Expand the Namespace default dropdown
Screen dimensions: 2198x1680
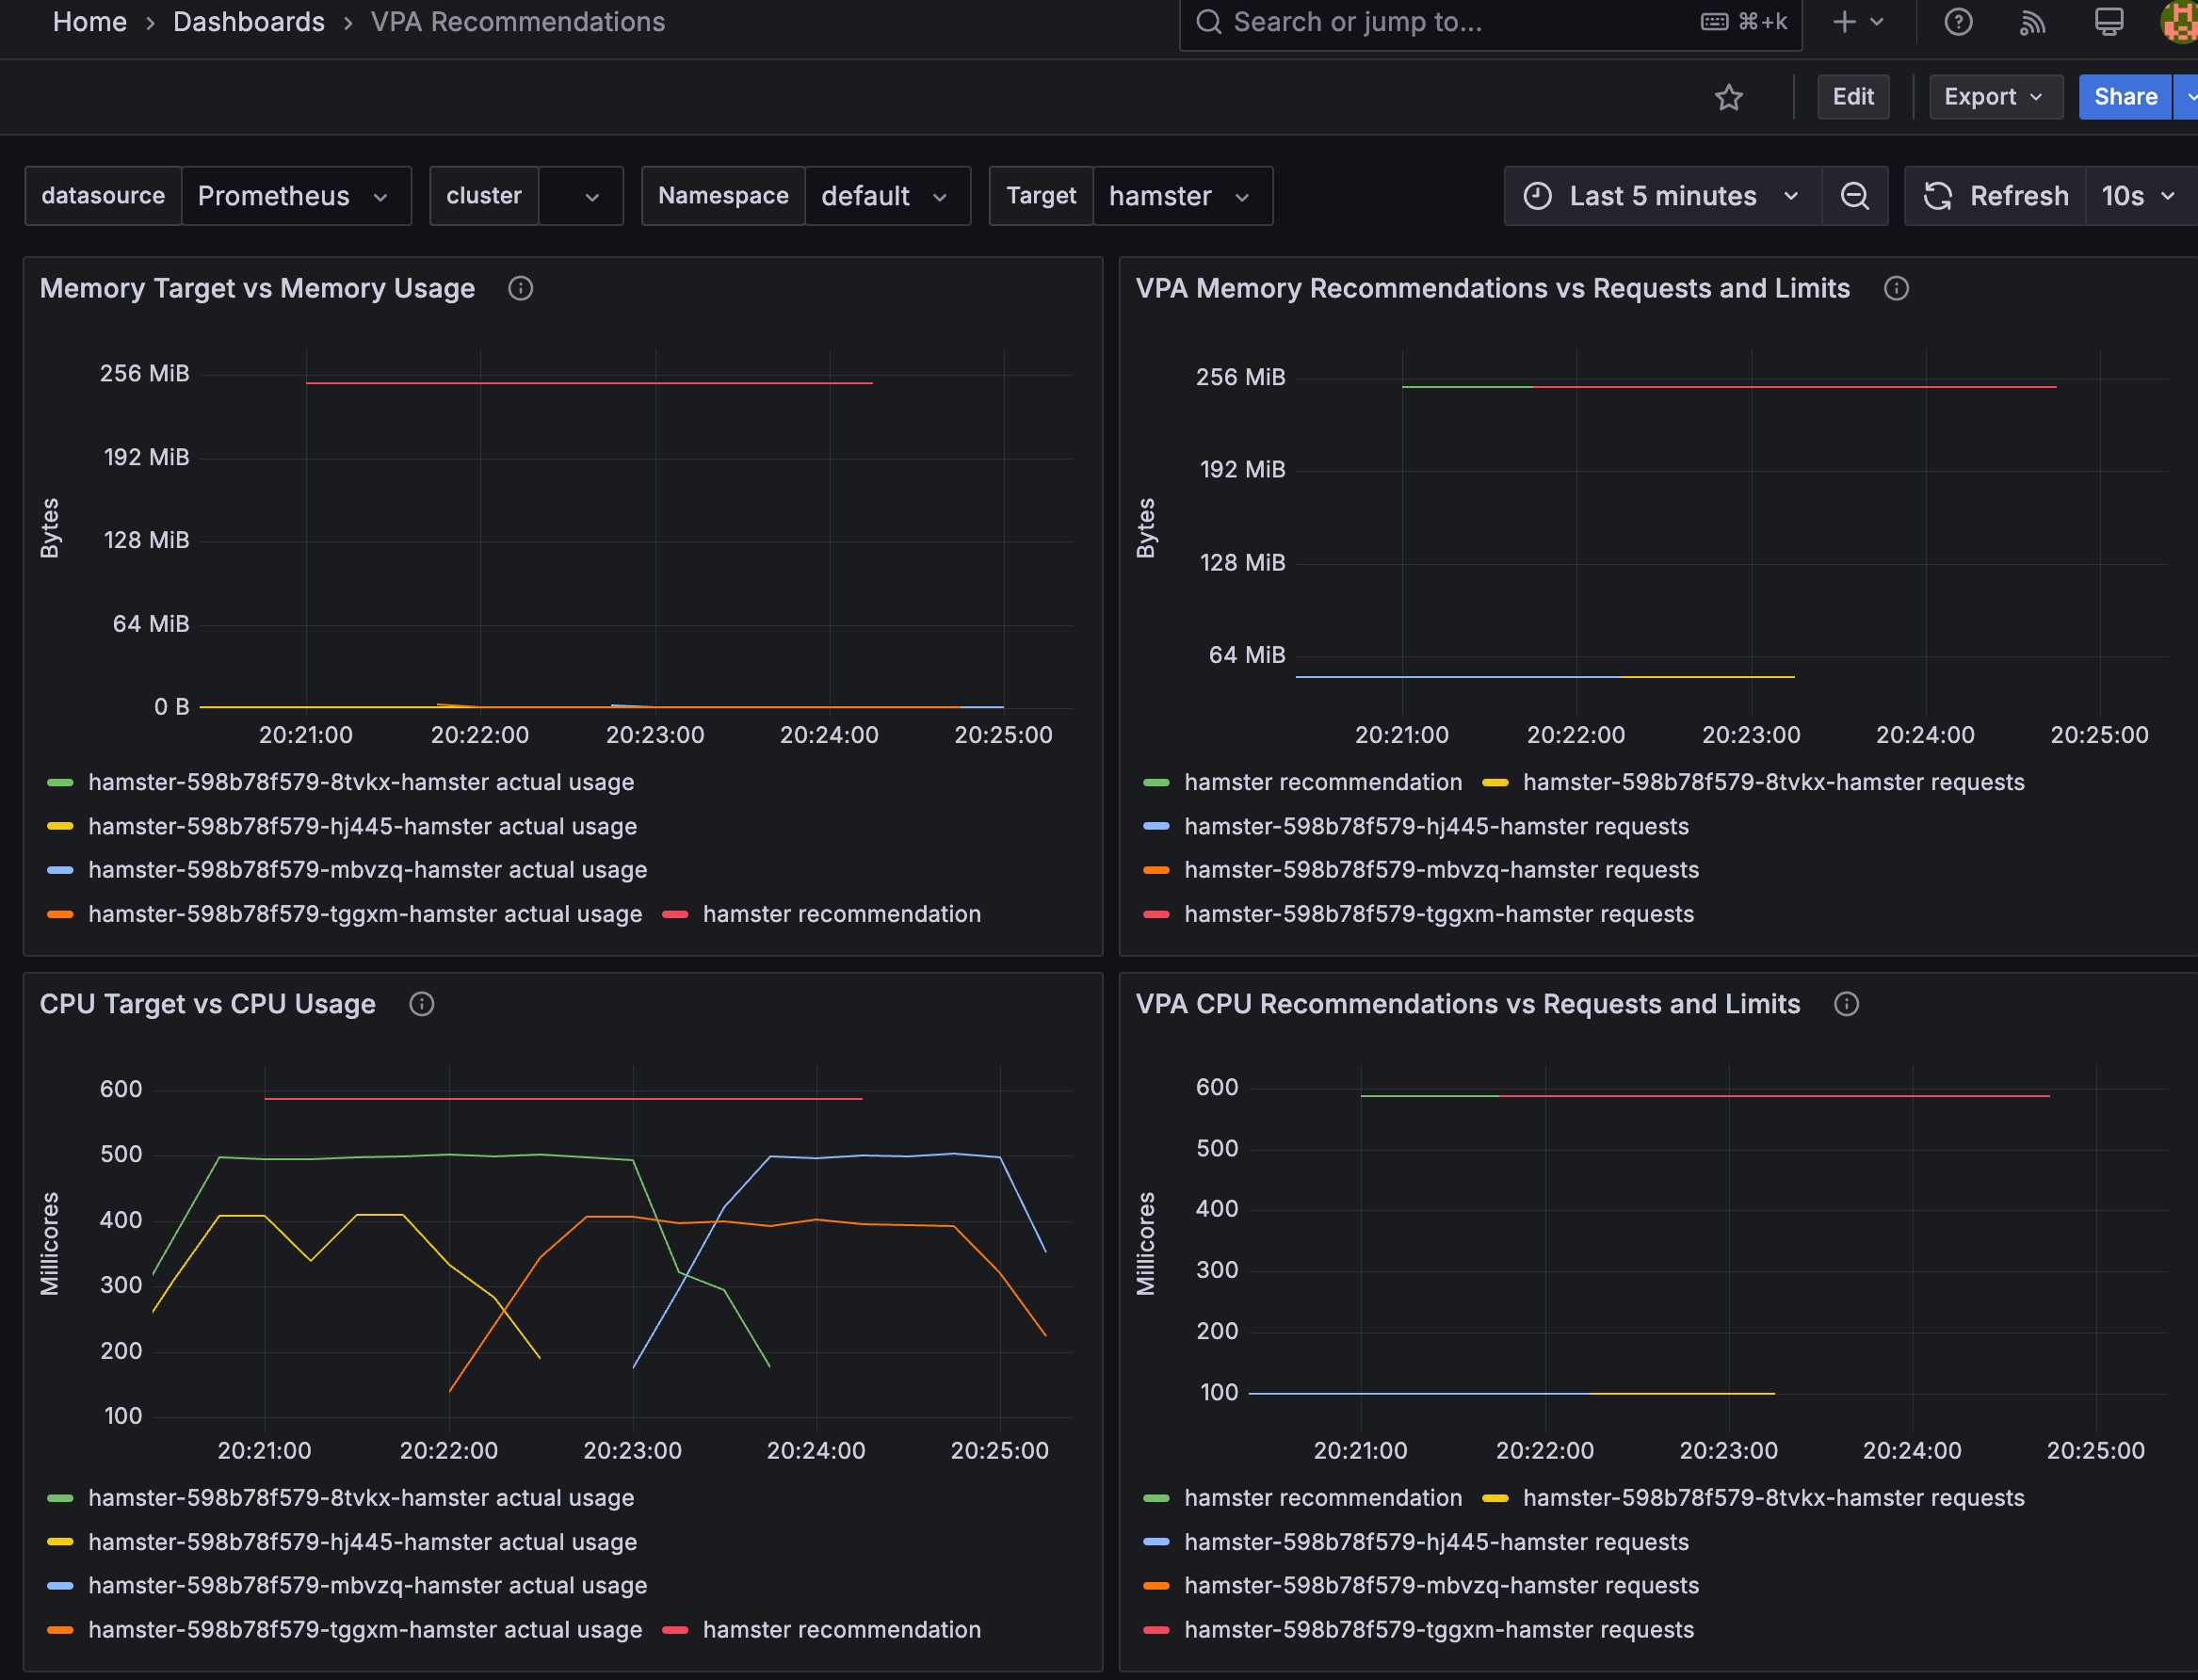[886, 196]
